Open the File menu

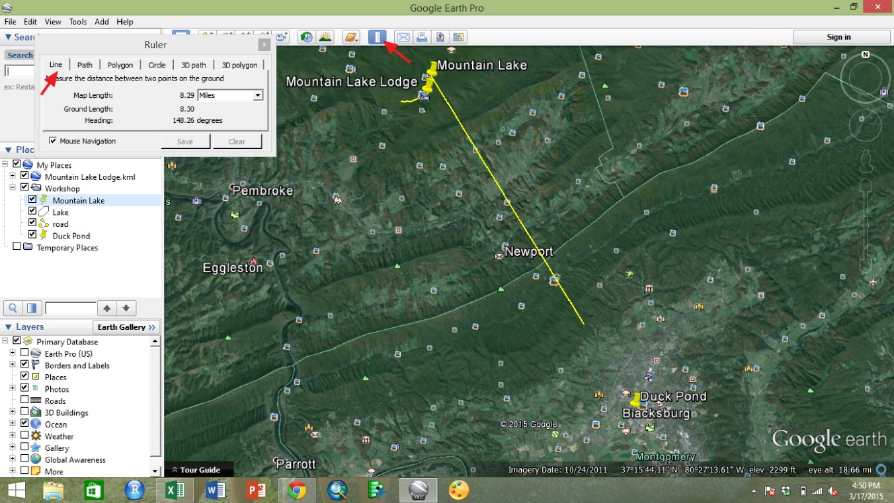10,22
